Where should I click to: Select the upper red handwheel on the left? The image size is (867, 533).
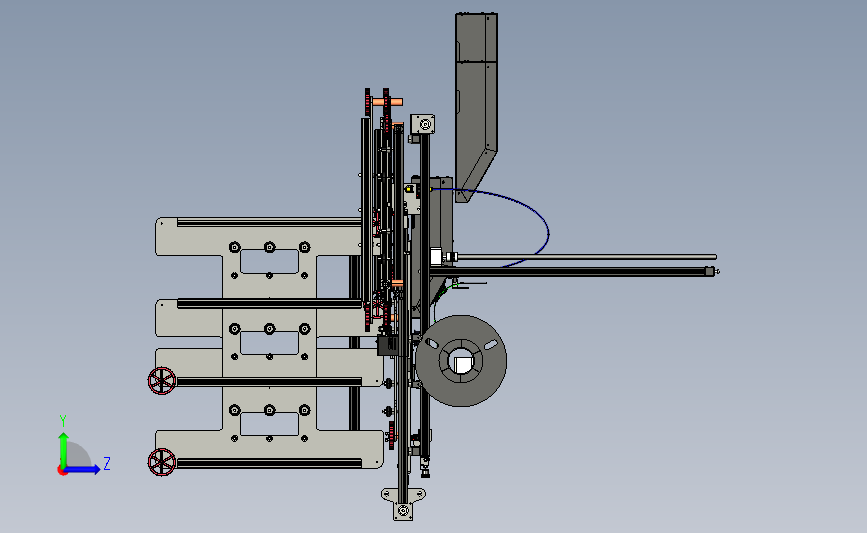point(162,381)
